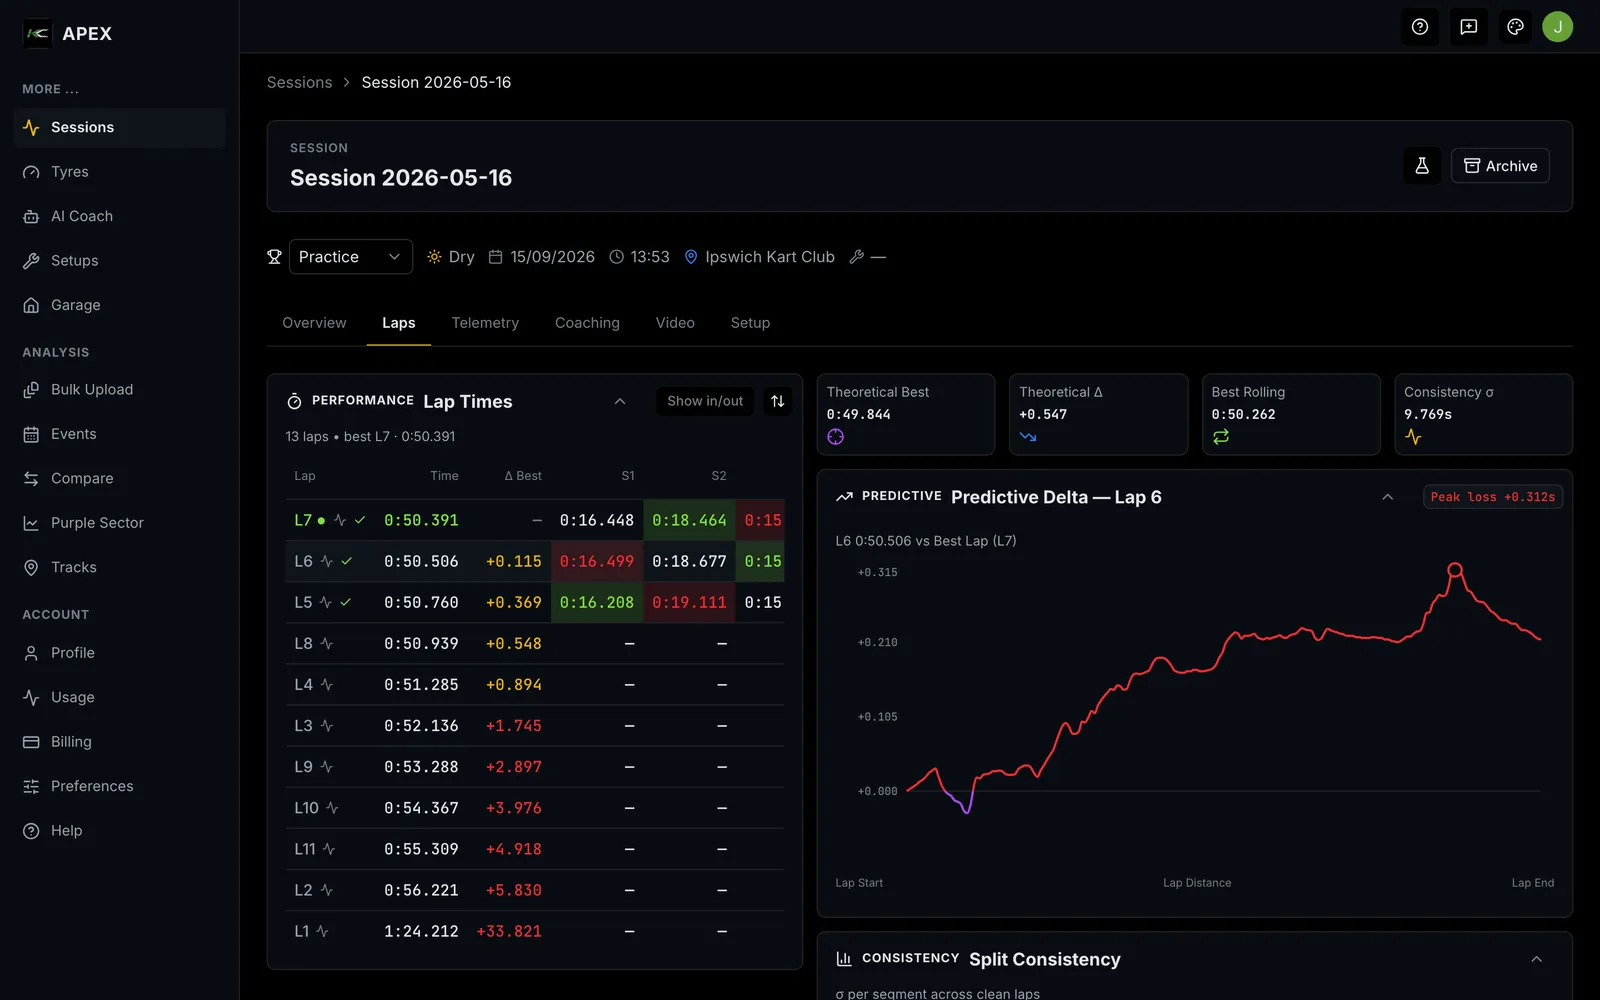Open the feedback message icon

[1468, 27]
